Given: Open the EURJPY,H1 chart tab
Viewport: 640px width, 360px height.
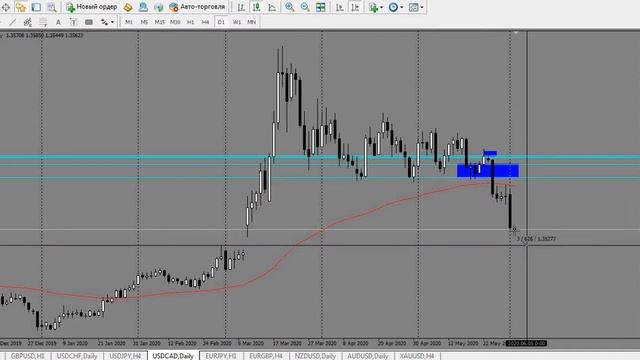Looking at the screenshot, I should pyautogui.click(x=221, y=356).
